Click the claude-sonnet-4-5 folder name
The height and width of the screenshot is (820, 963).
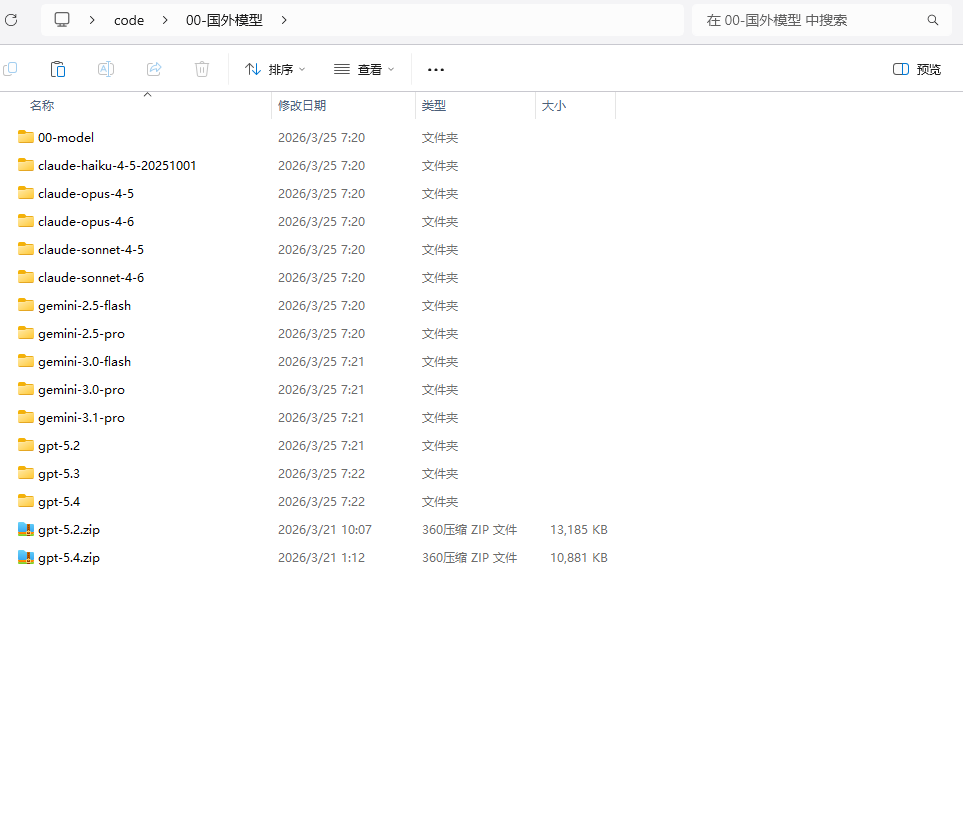tap(91, 249)
